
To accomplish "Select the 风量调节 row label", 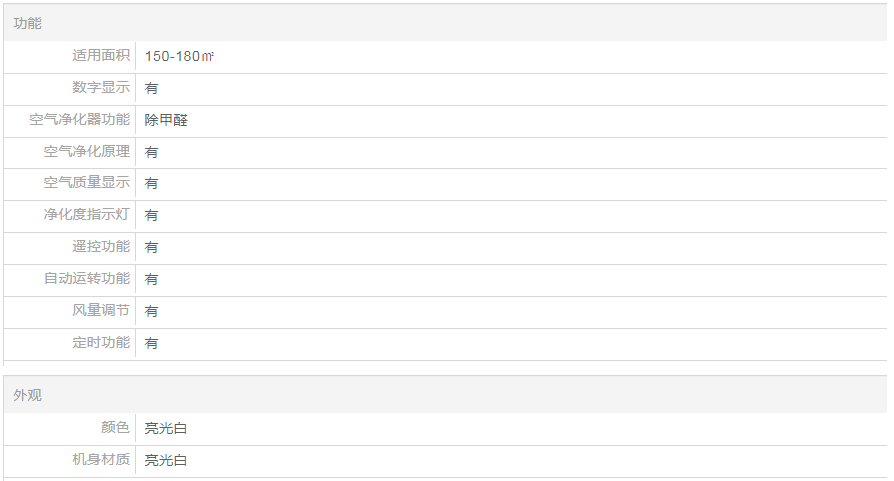I will coord(101,311).
